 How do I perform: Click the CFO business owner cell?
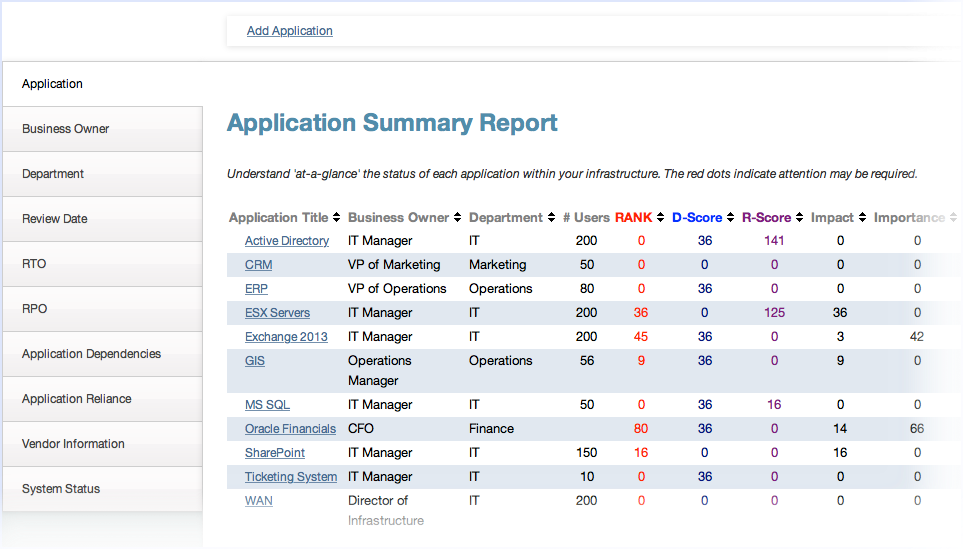coord(361,429)
